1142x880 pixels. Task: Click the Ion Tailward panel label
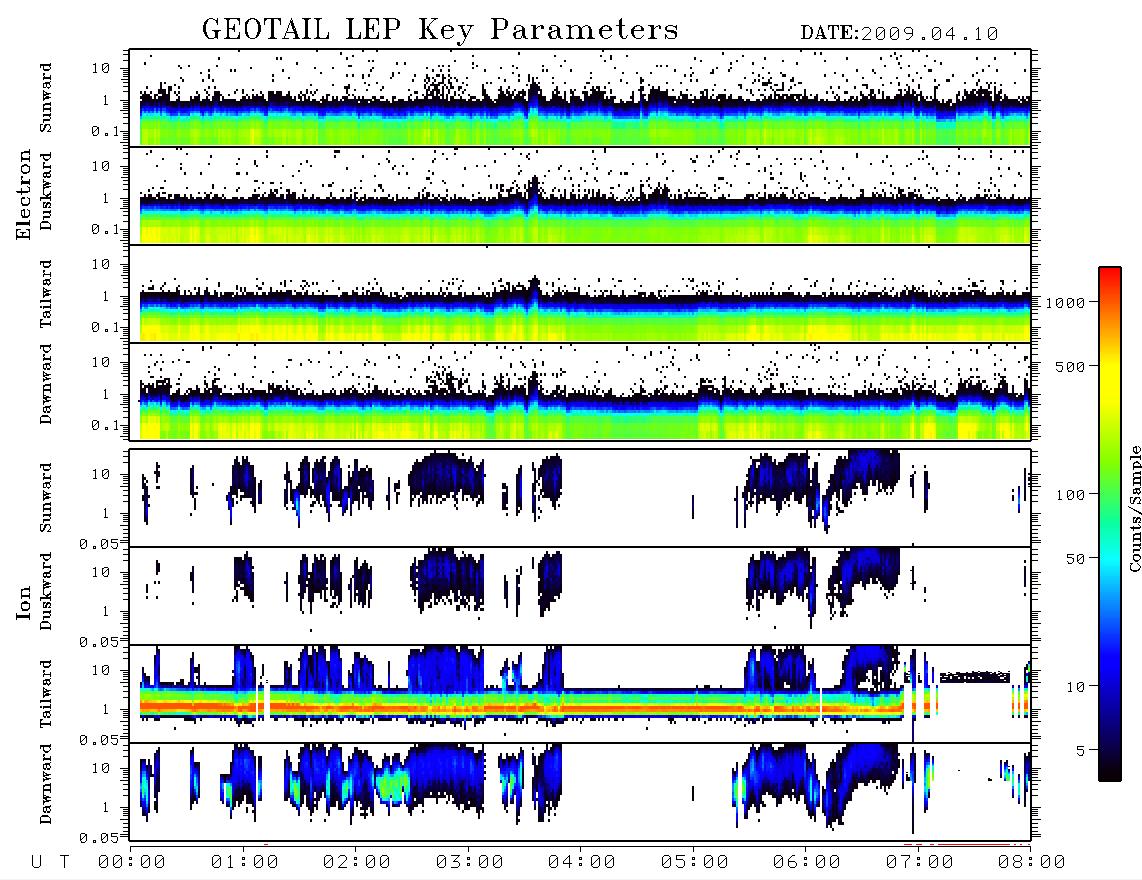click(46, 694)
